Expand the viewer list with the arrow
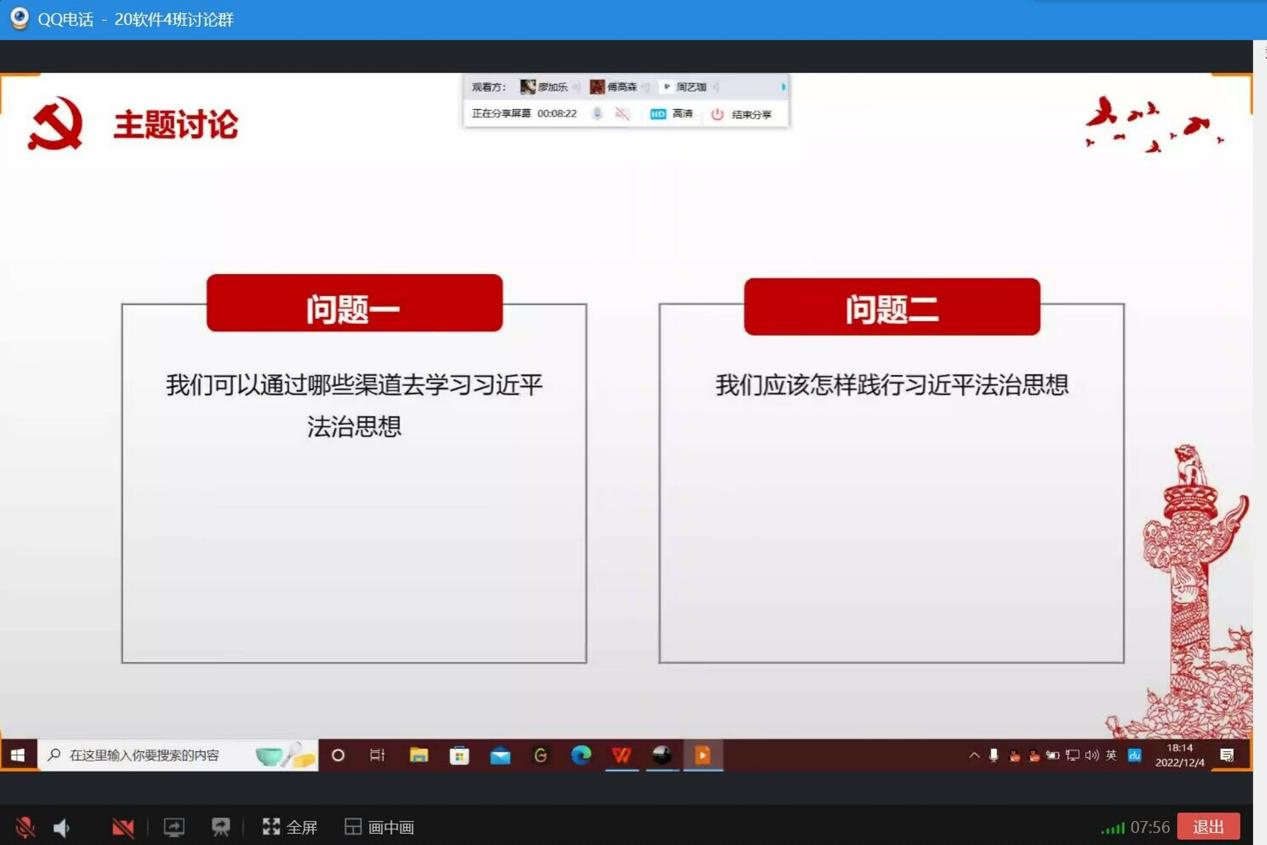1267x845 pixels. pyautogui.click(x=783, y=87)
